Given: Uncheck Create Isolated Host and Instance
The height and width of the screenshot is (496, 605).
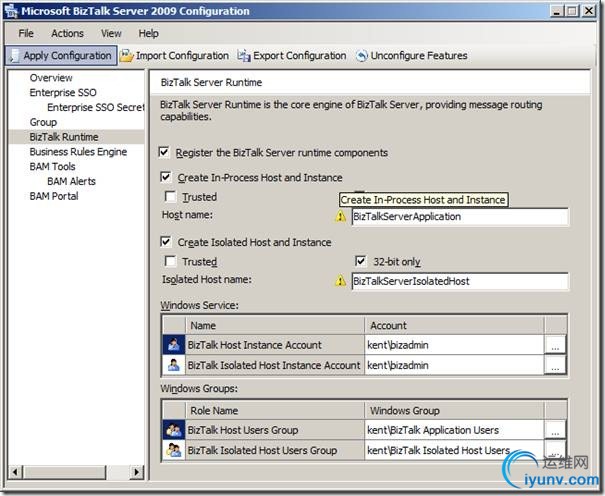Looking at the screenshot, I should click(x=166, y=242).
